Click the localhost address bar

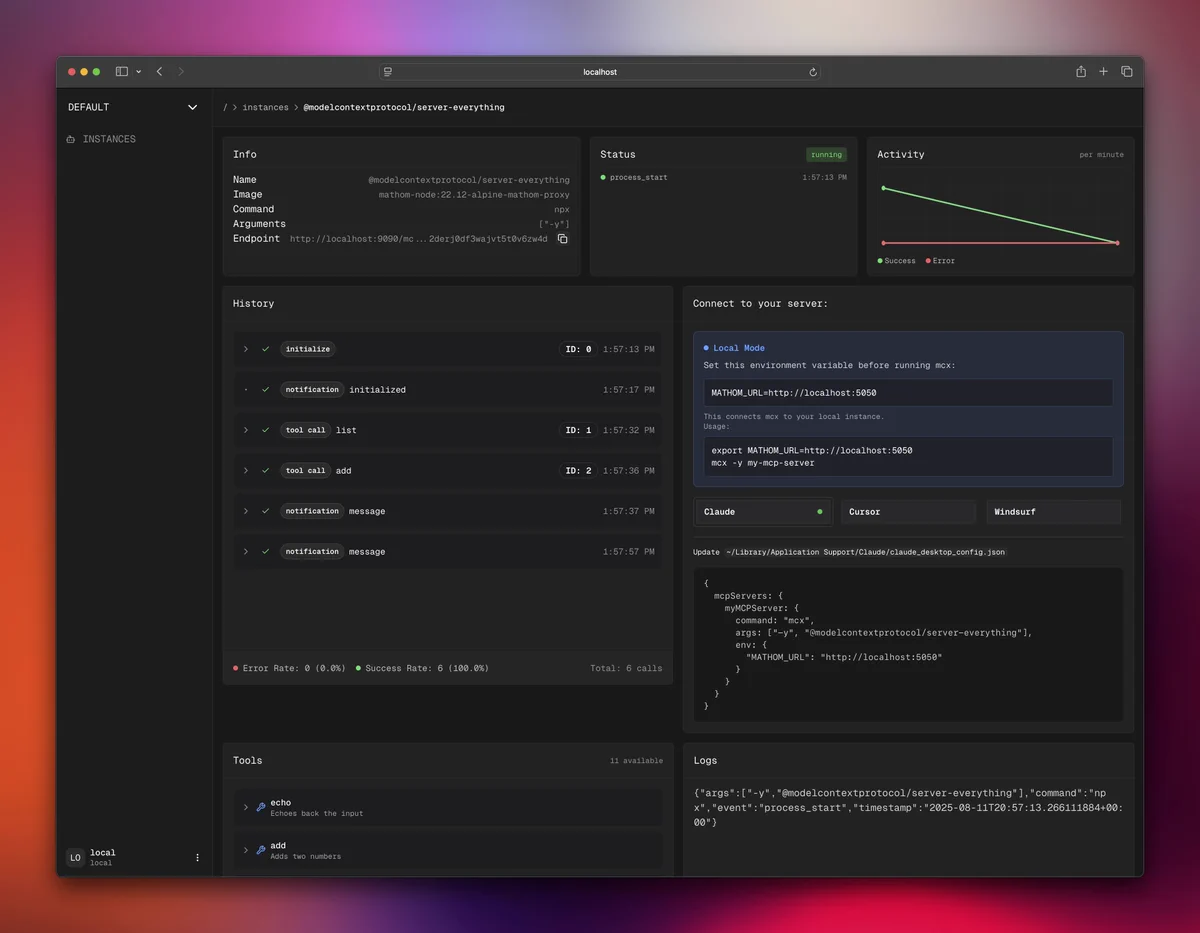click(x=600, y=72)
